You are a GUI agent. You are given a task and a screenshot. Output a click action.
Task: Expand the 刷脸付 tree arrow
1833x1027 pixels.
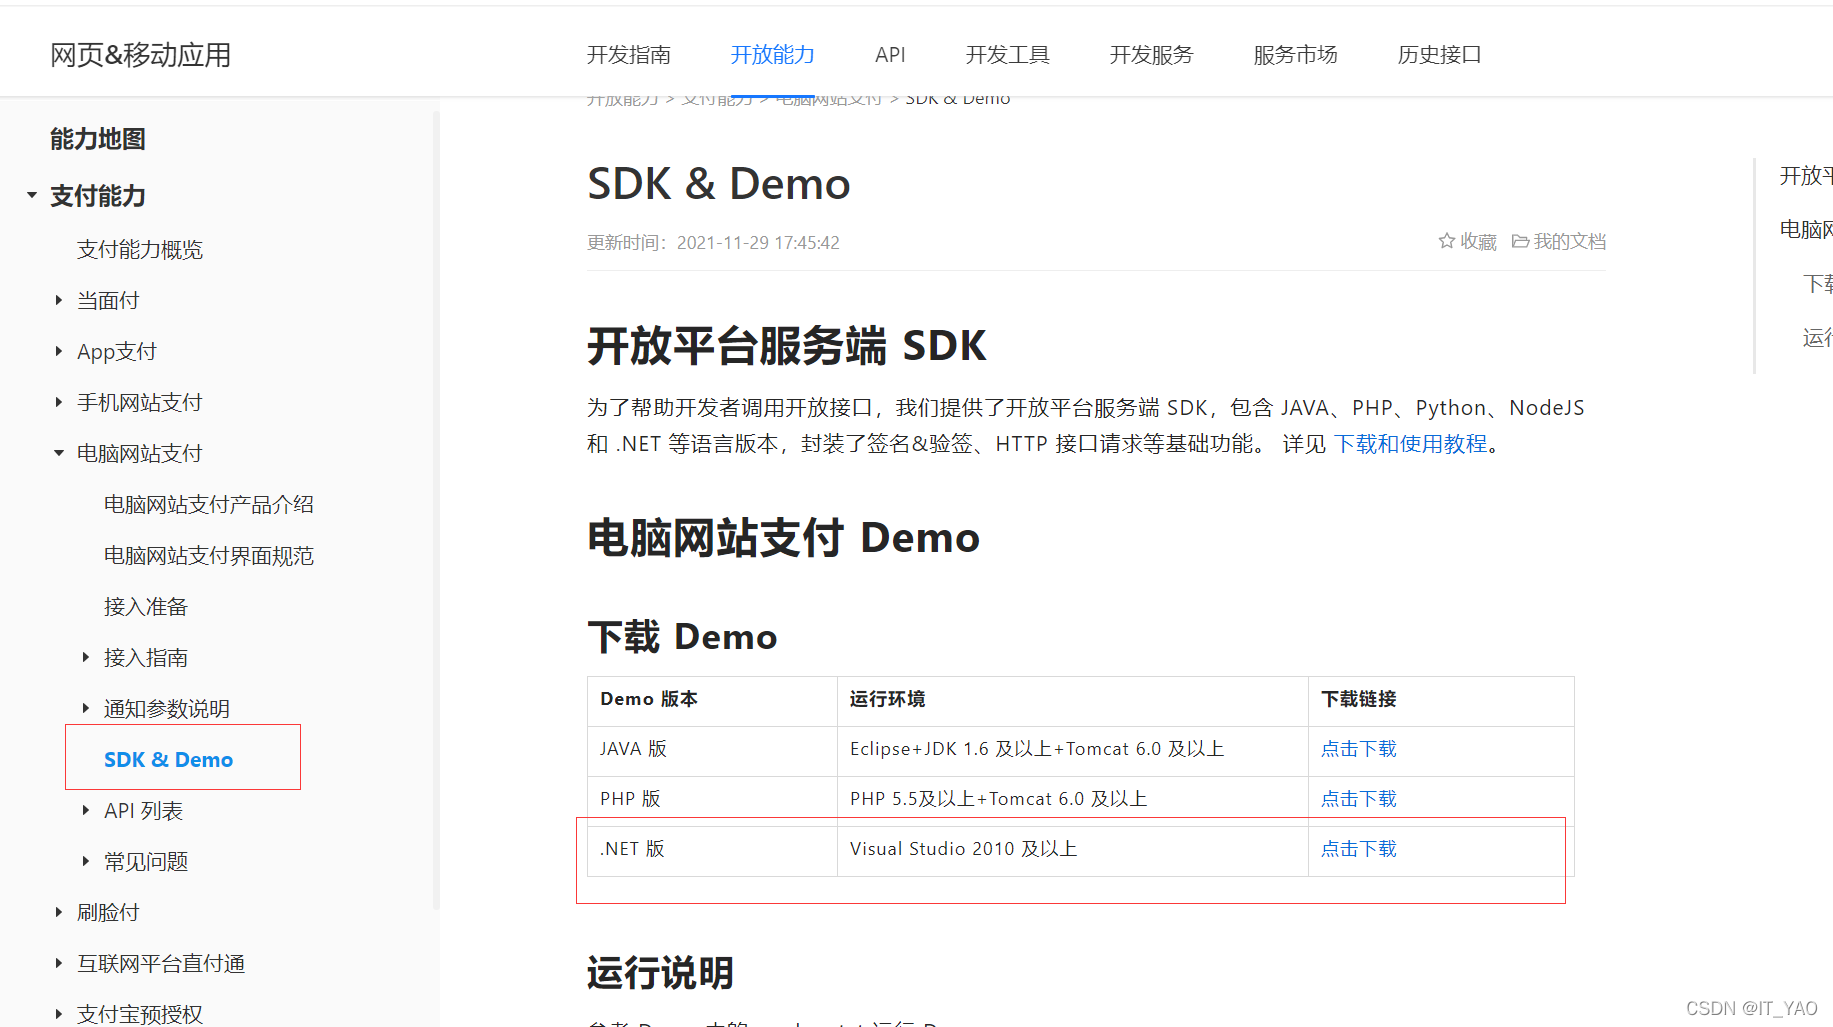(59, 912)
